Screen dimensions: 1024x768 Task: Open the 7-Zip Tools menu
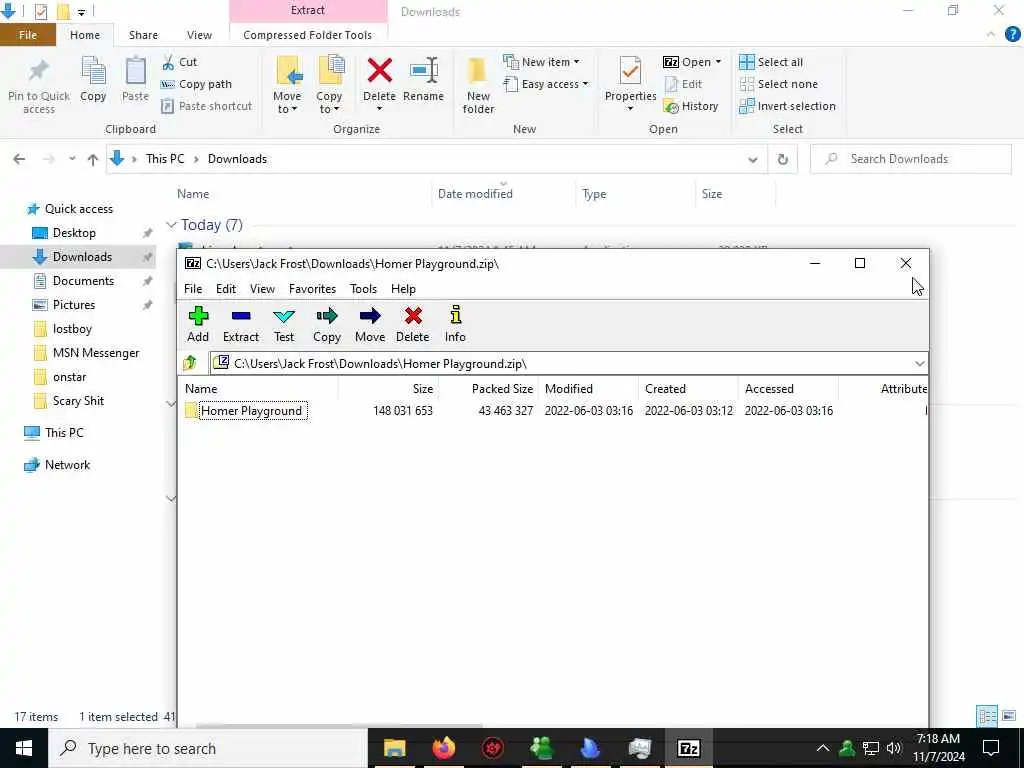pos(363,289)
